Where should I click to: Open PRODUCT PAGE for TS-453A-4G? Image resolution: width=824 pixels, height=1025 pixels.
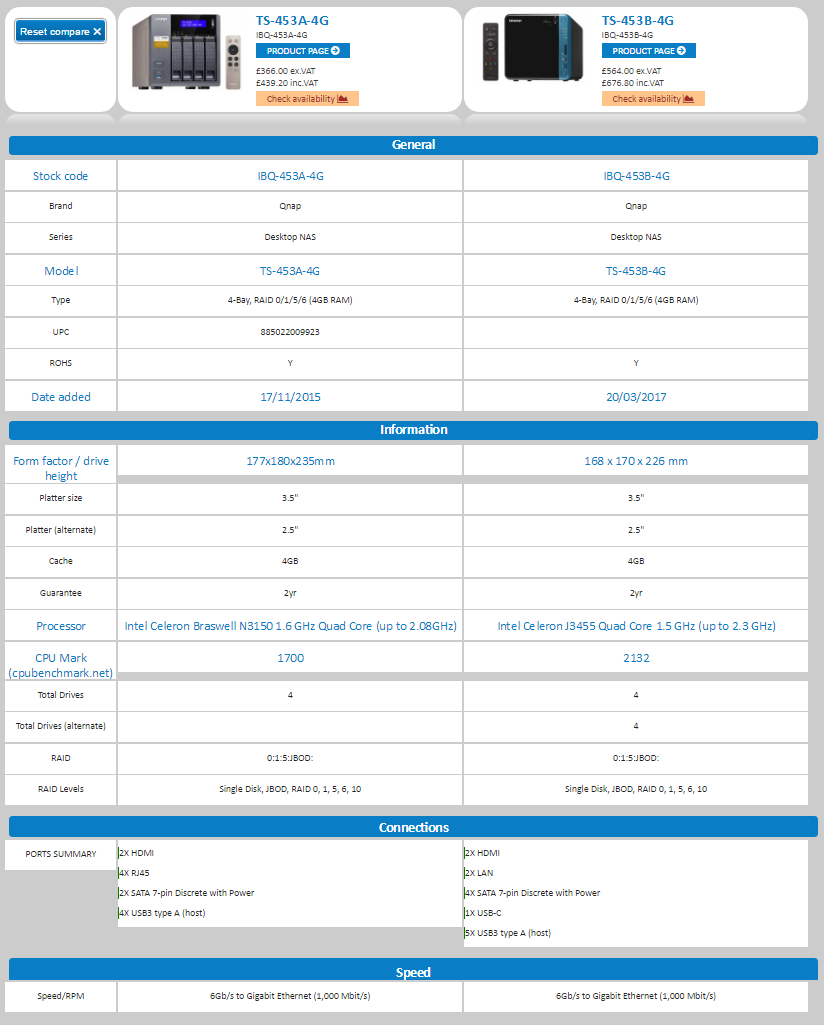pos(303,51)
